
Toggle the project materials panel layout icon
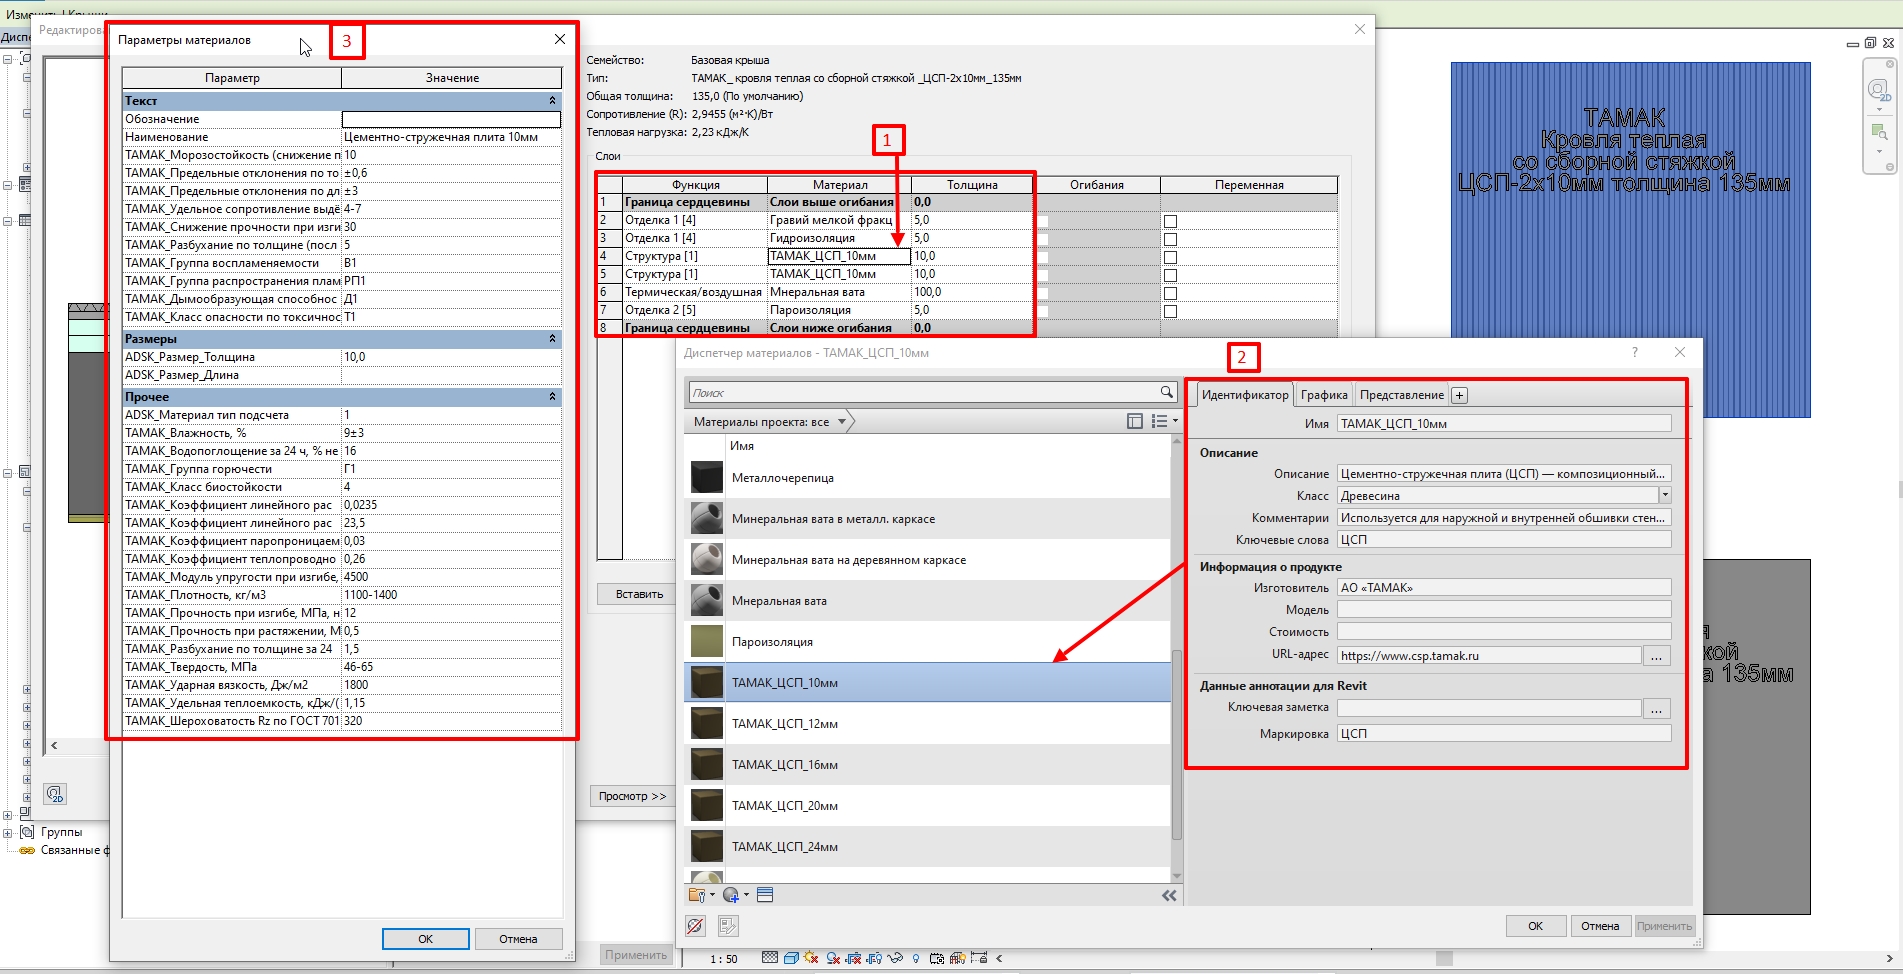(x=1134, y=421)
